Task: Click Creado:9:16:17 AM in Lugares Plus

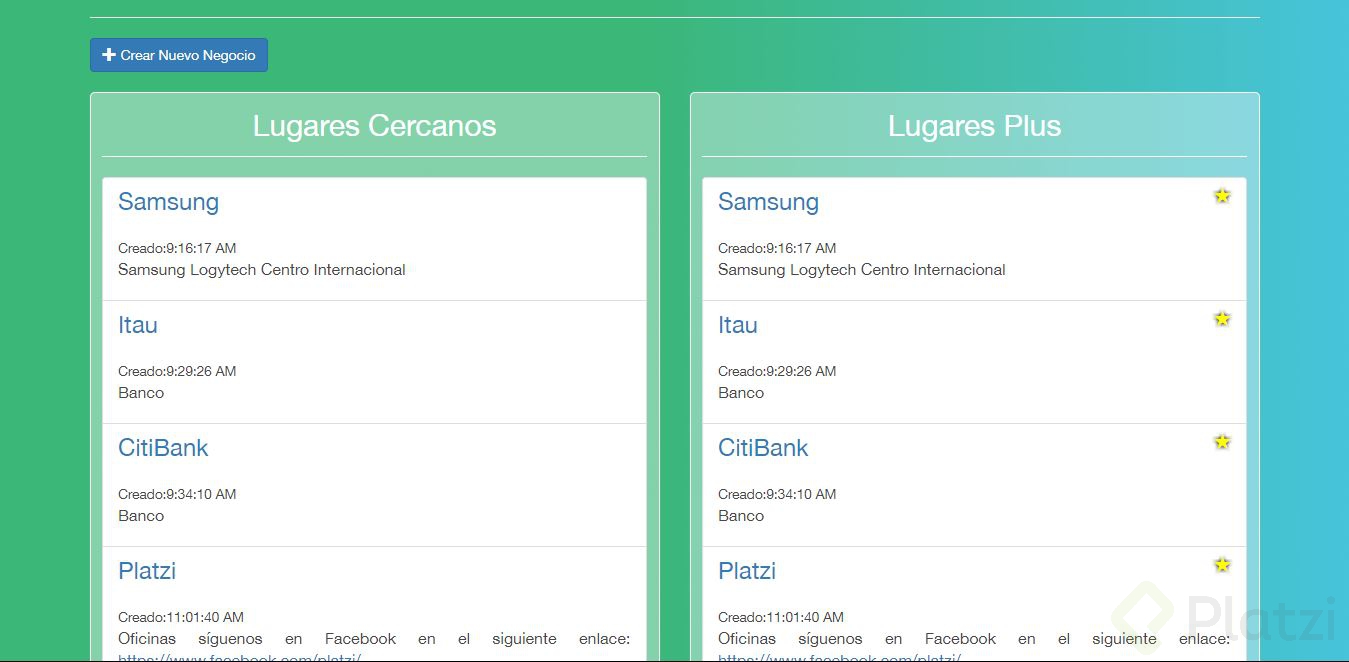Action: click(x=777, y=248)
